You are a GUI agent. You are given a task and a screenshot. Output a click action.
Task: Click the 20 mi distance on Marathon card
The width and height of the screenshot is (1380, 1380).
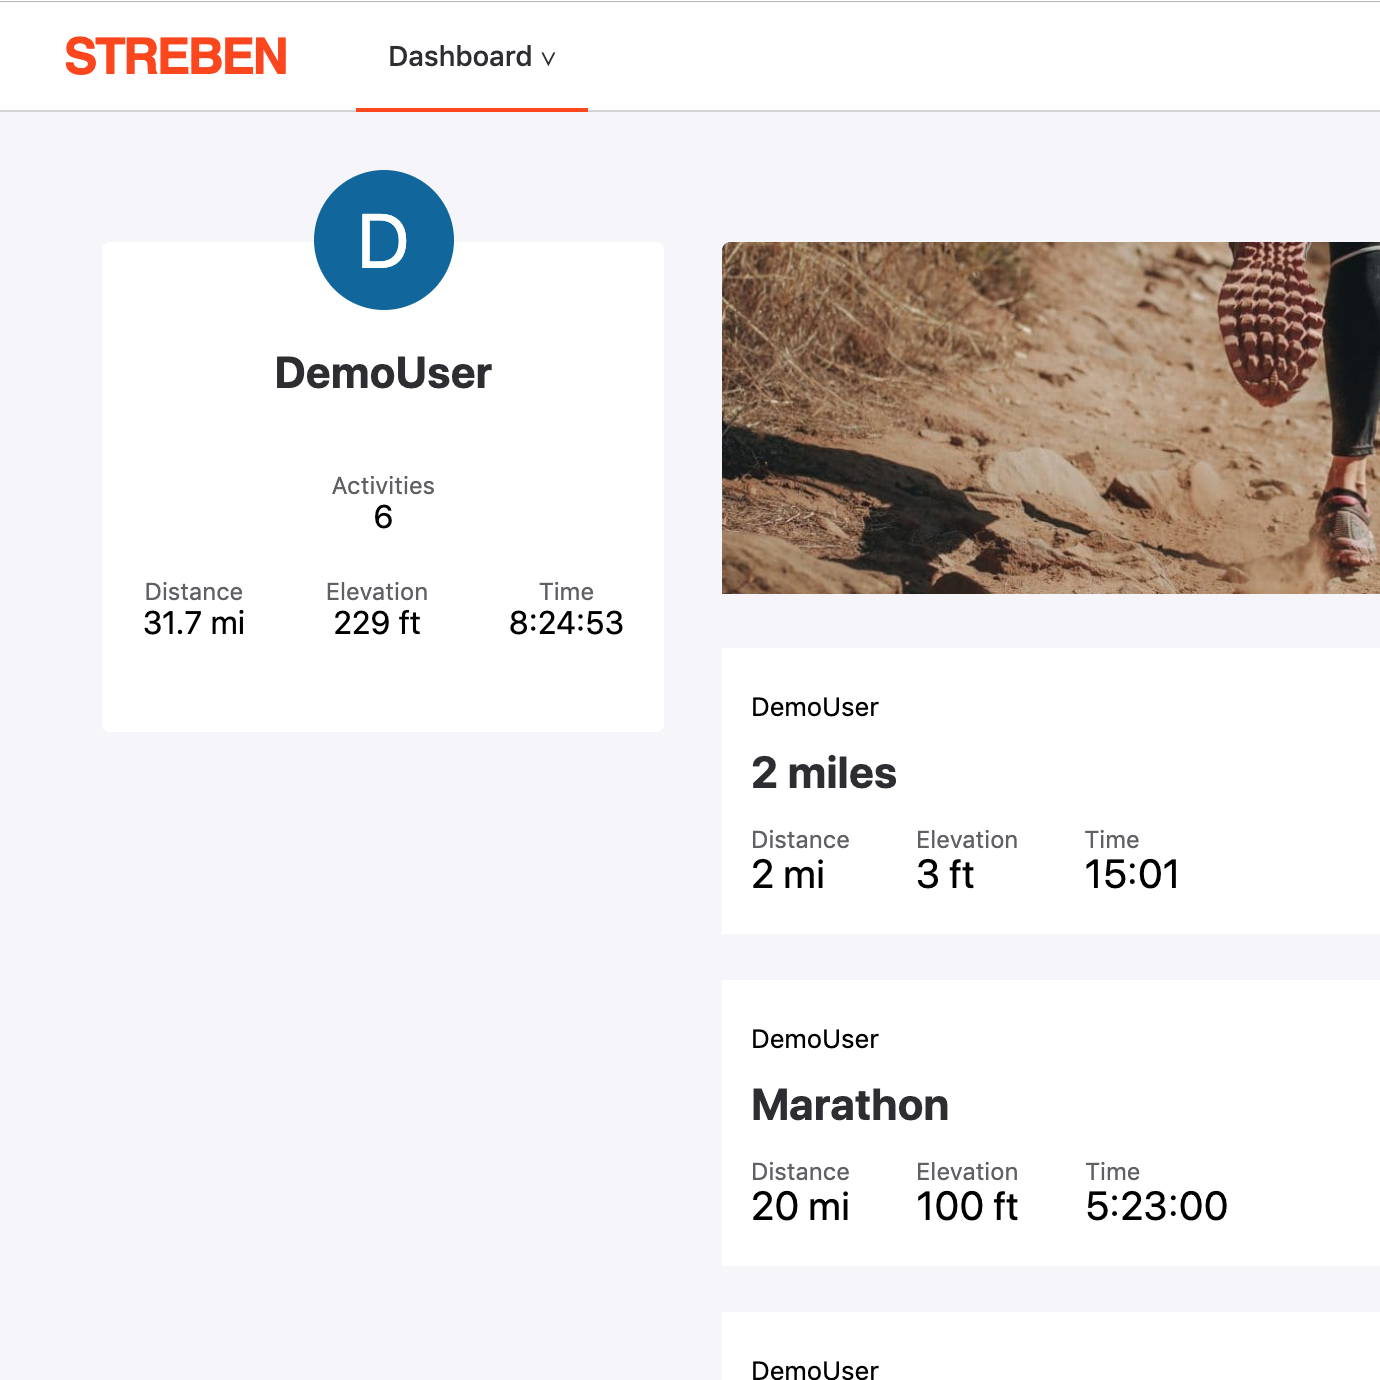tap(800, 1206)
